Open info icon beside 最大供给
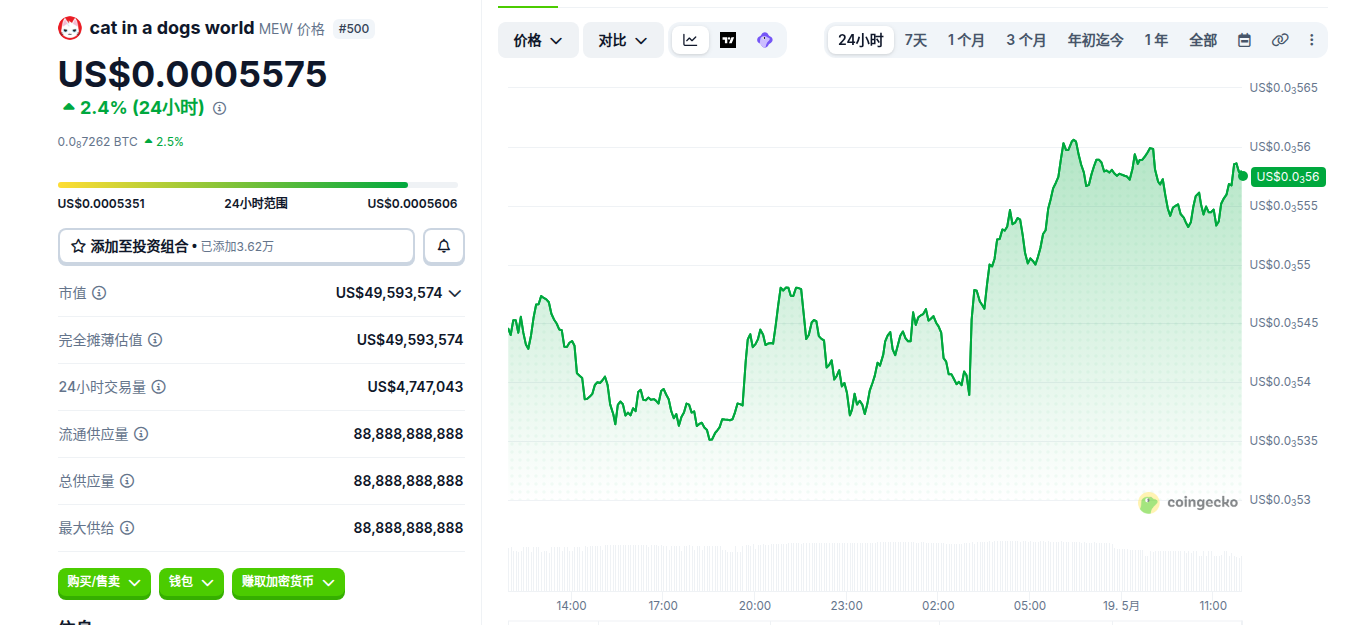This screenshot has width=1360, height=625. coord(127,528)
